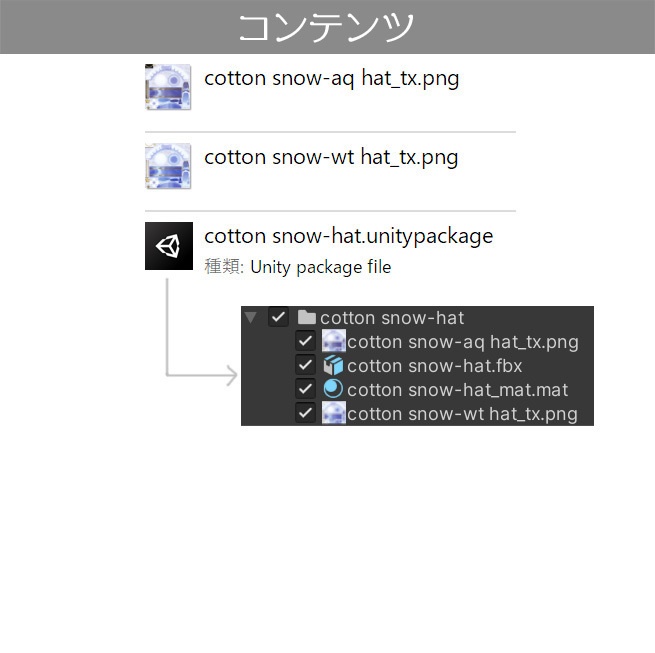Open the cotton snow-aq hat_tx.png file name
This screenshot has width=655, height=653.
(331, 78)
